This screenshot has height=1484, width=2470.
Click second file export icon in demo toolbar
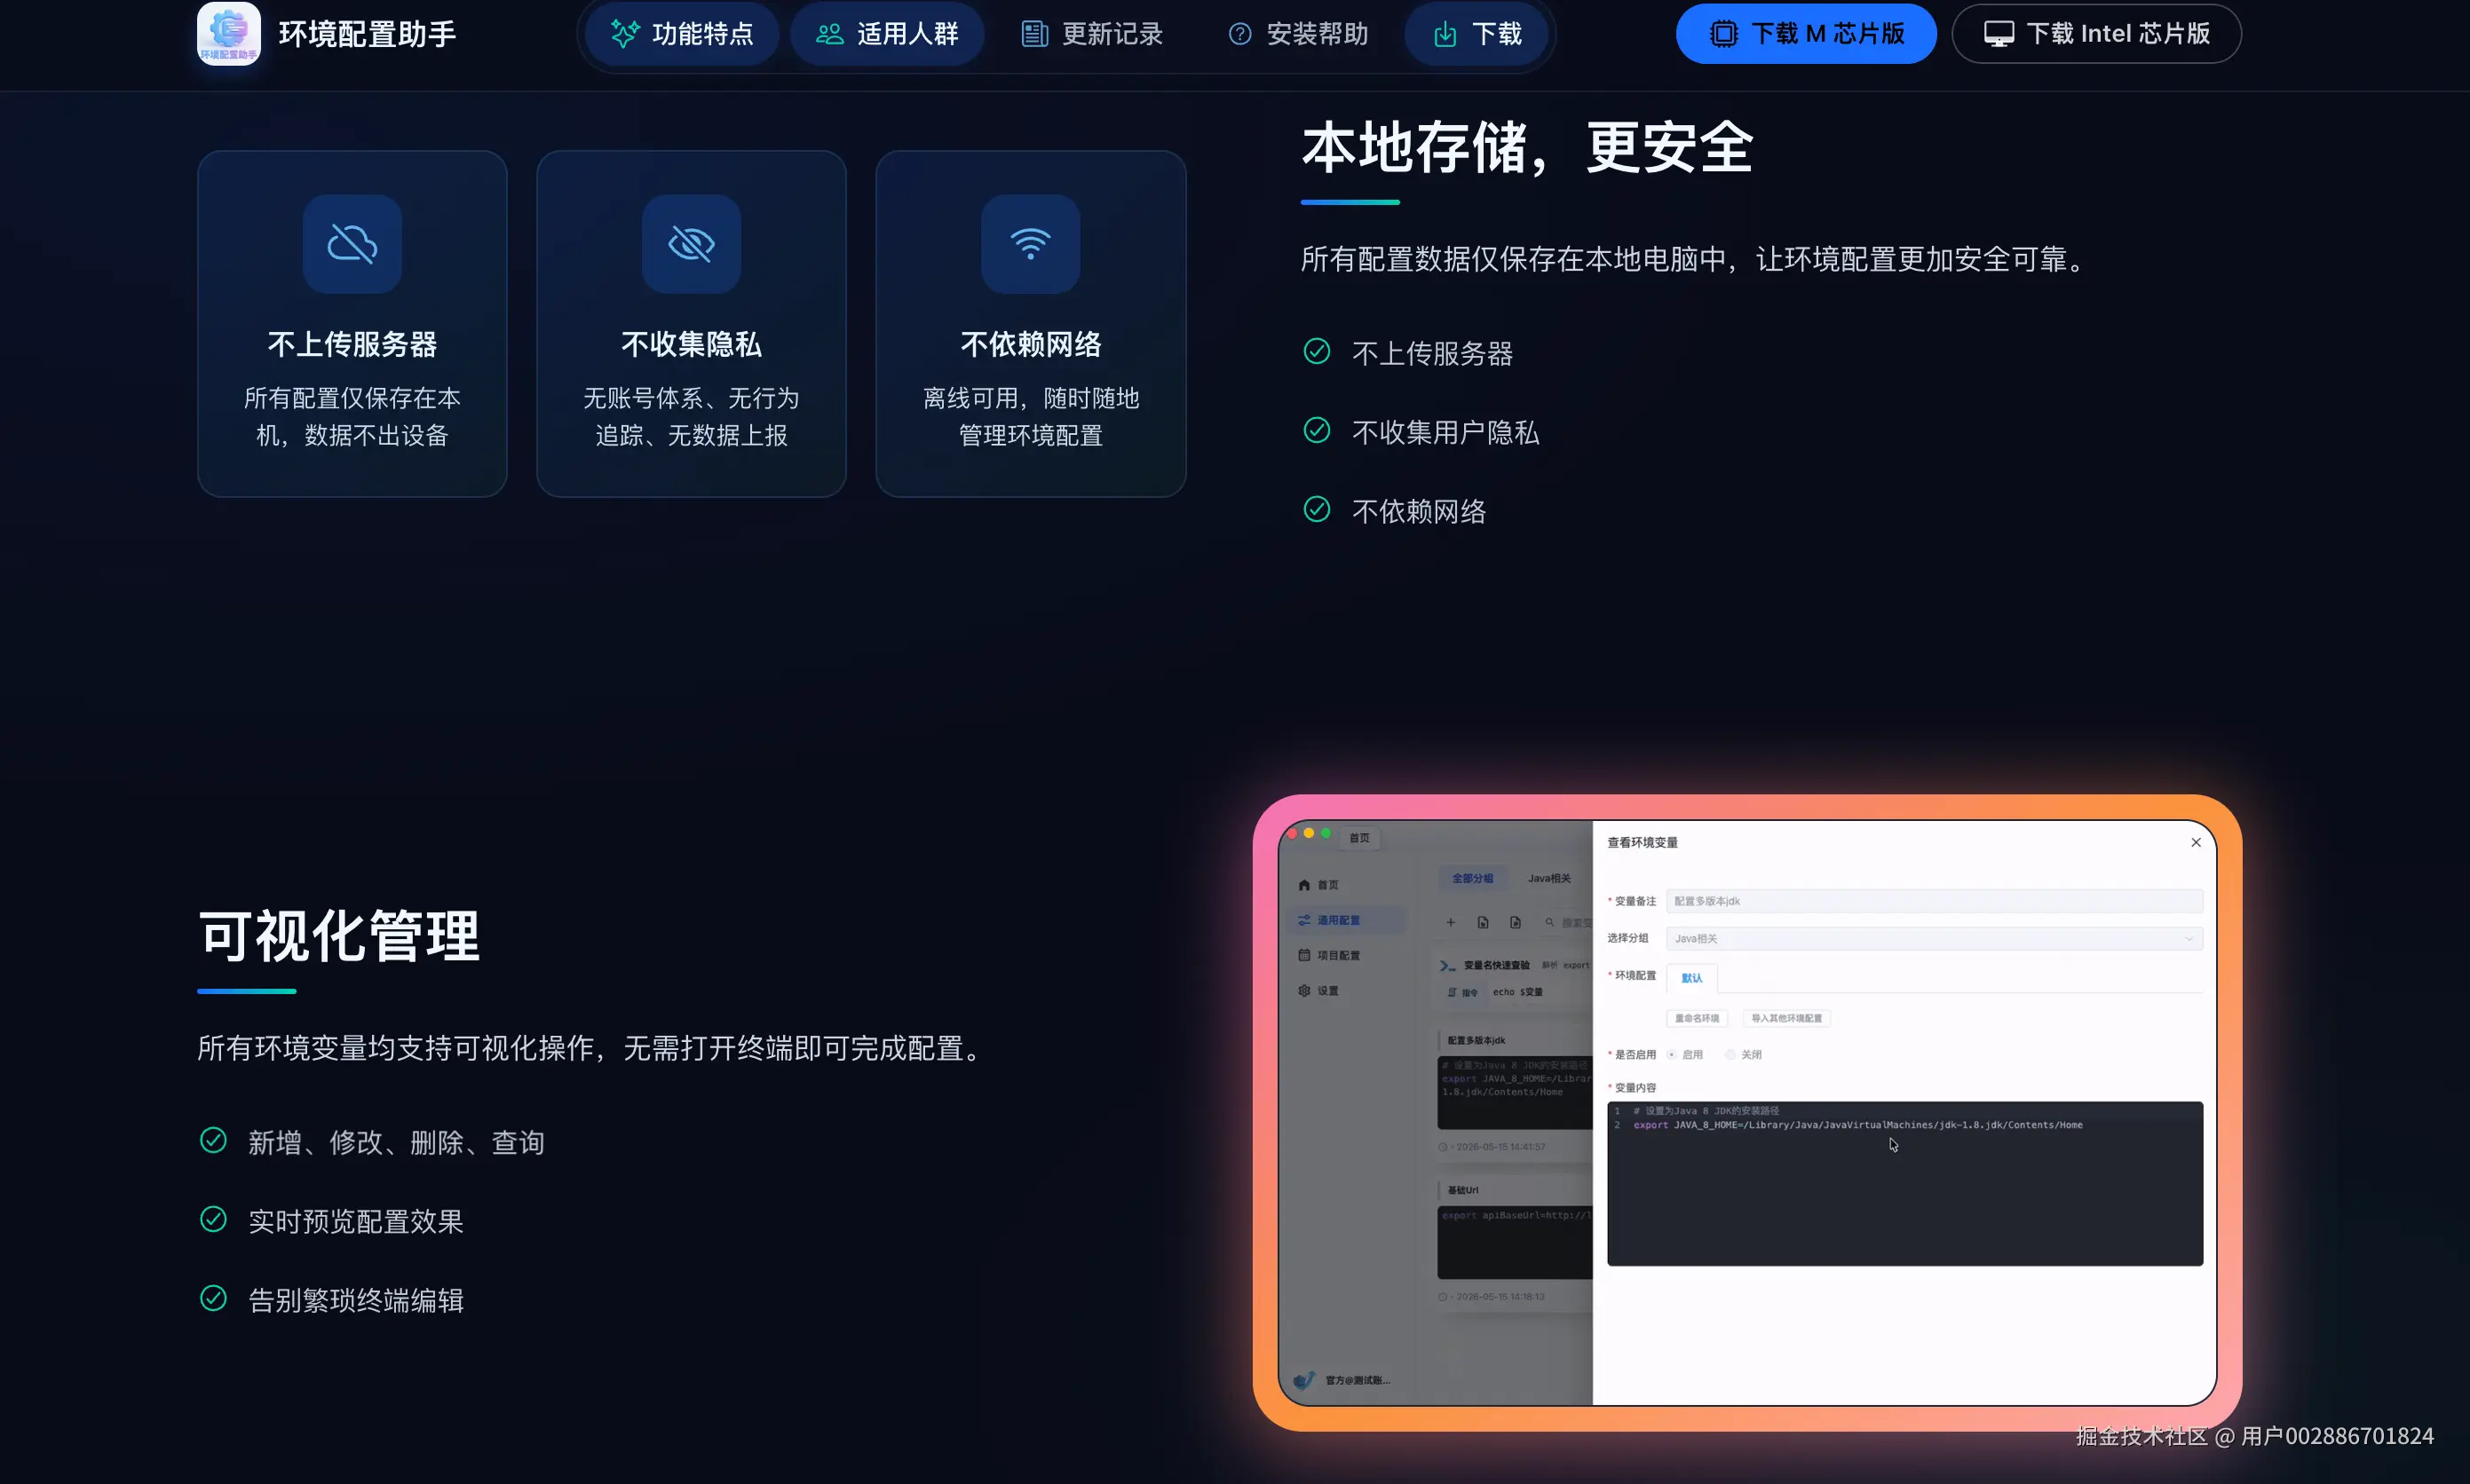click(x=1515, y=922)
